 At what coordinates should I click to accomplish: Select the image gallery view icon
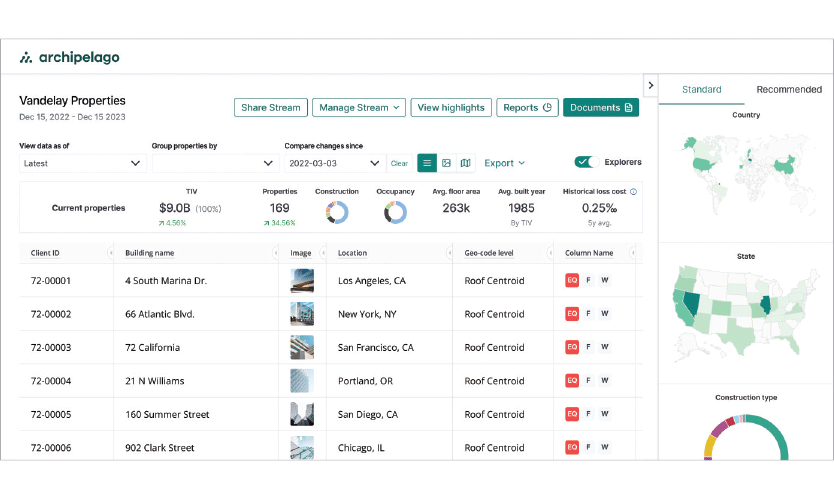point(446,163)
